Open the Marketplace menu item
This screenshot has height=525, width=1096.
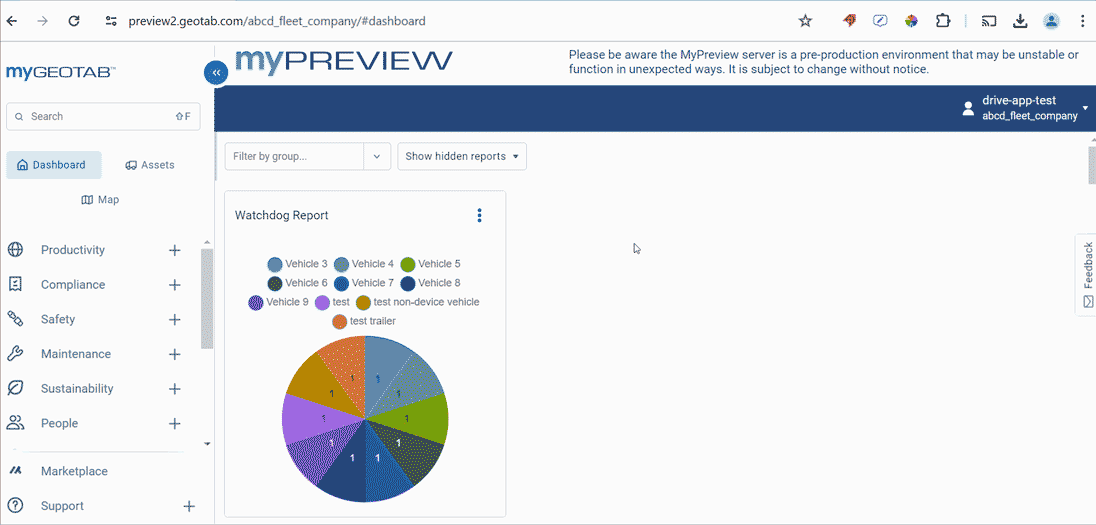[x=74, y=471]
